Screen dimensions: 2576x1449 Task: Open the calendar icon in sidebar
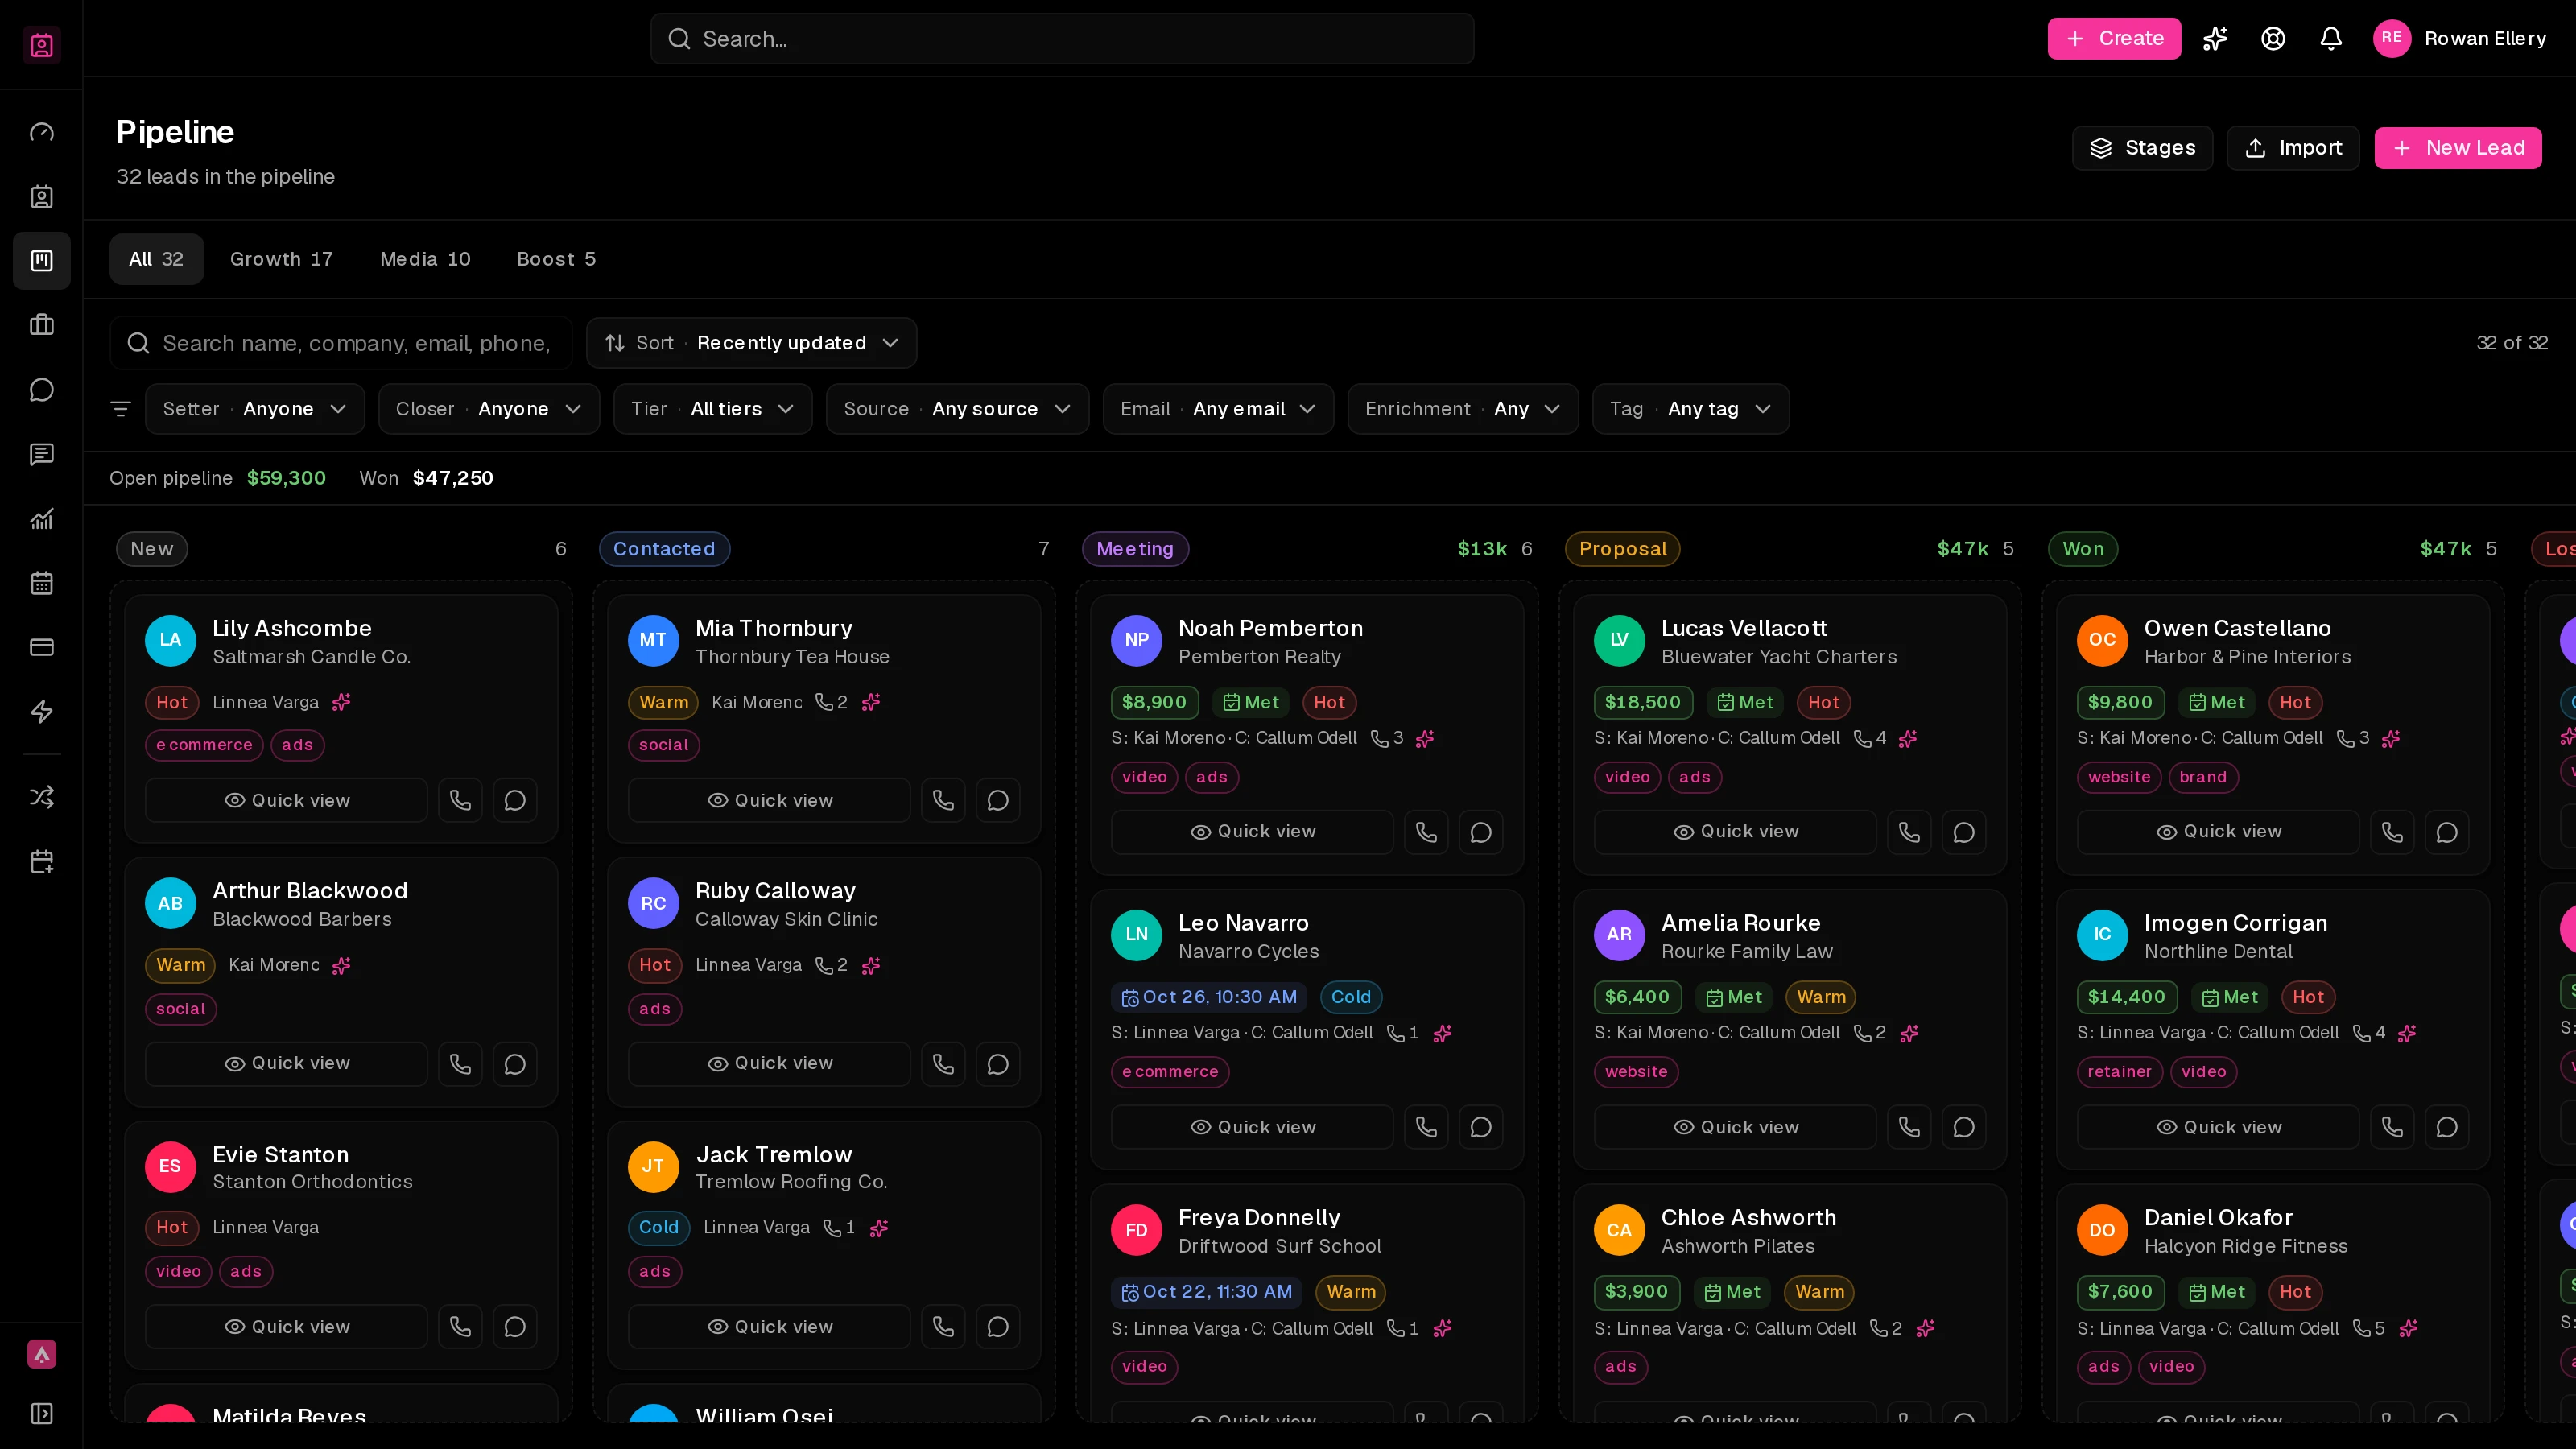[41, 583]
